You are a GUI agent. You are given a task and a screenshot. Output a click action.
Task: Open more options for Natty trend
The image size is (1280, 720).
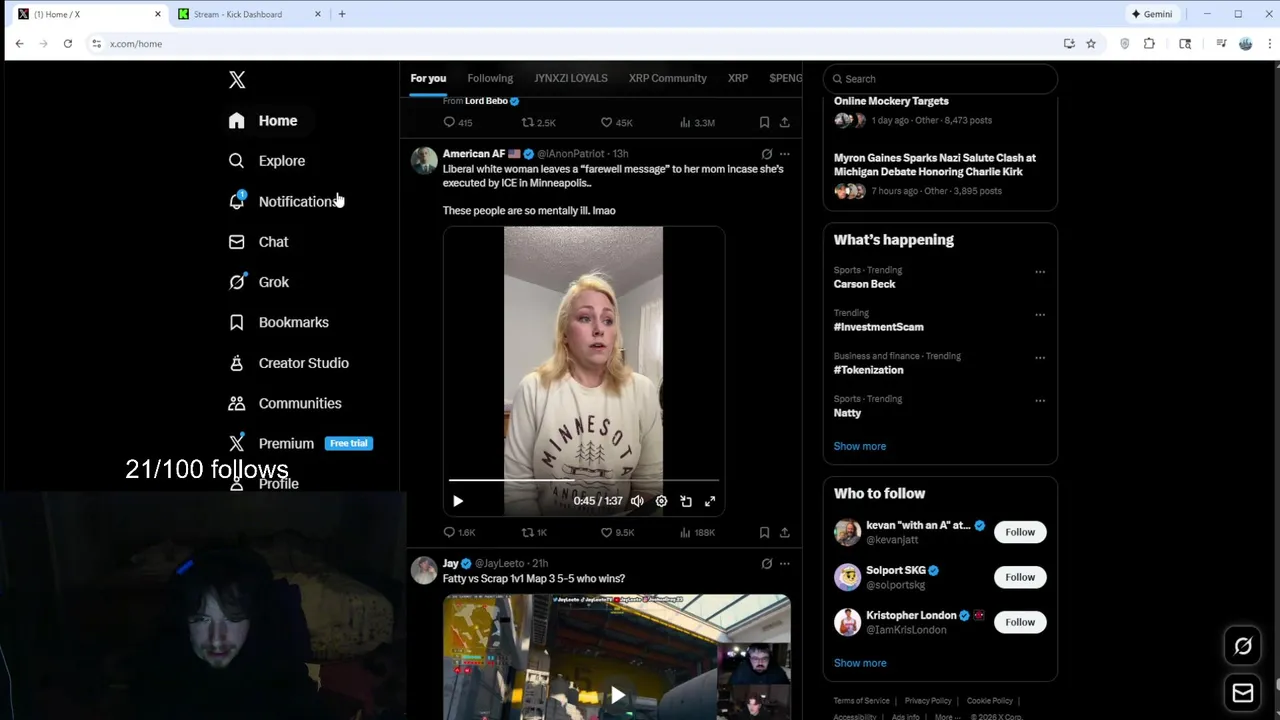[1040, 401]
